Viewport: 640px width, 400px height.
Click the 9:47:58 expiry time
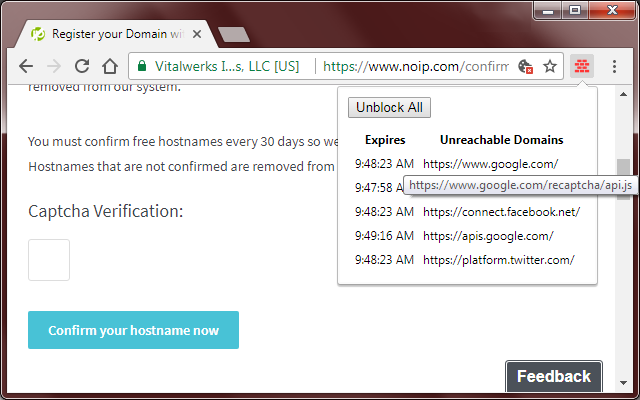click(379, 188)
